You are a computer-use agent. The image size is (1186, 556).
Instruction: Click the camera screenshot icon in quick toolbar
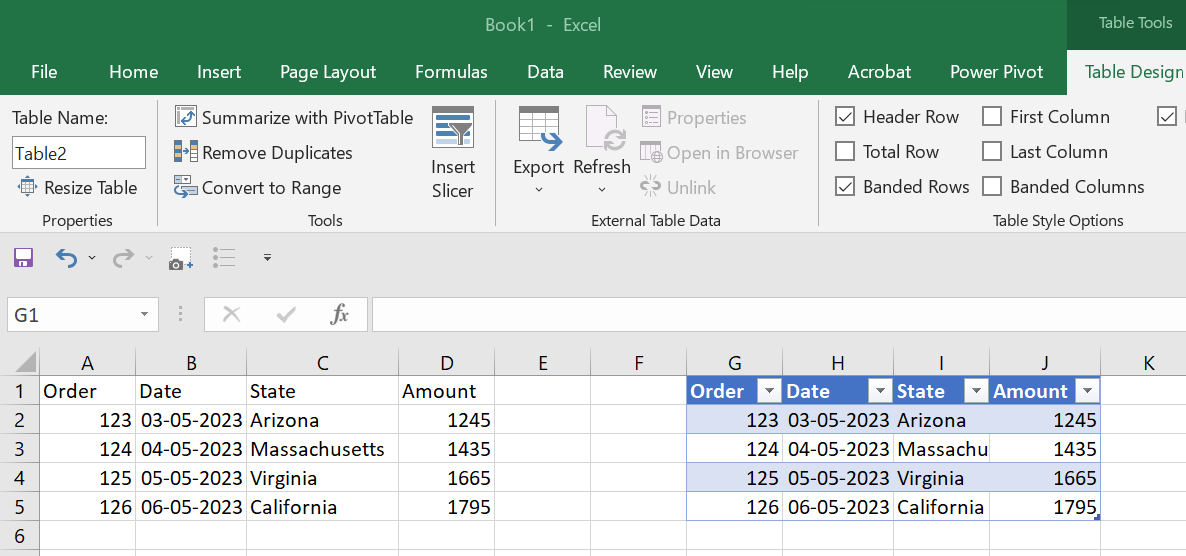[180, 258]
